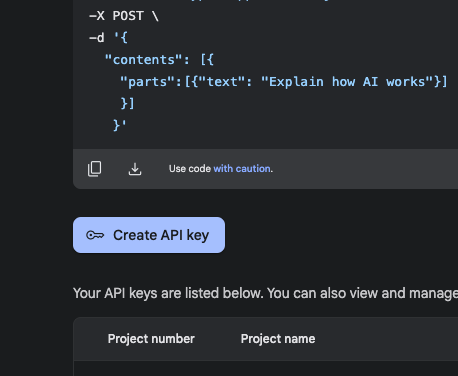458x376 pixels.
Task: Click the 'Use code' disclaimer text
Action: 190,169
